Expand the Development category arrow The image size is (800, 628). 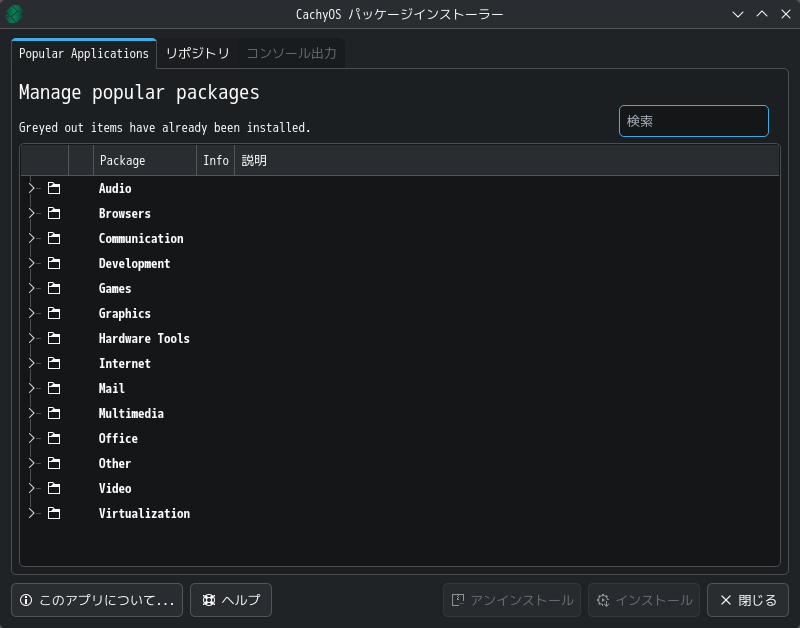[x=32, y=263]
